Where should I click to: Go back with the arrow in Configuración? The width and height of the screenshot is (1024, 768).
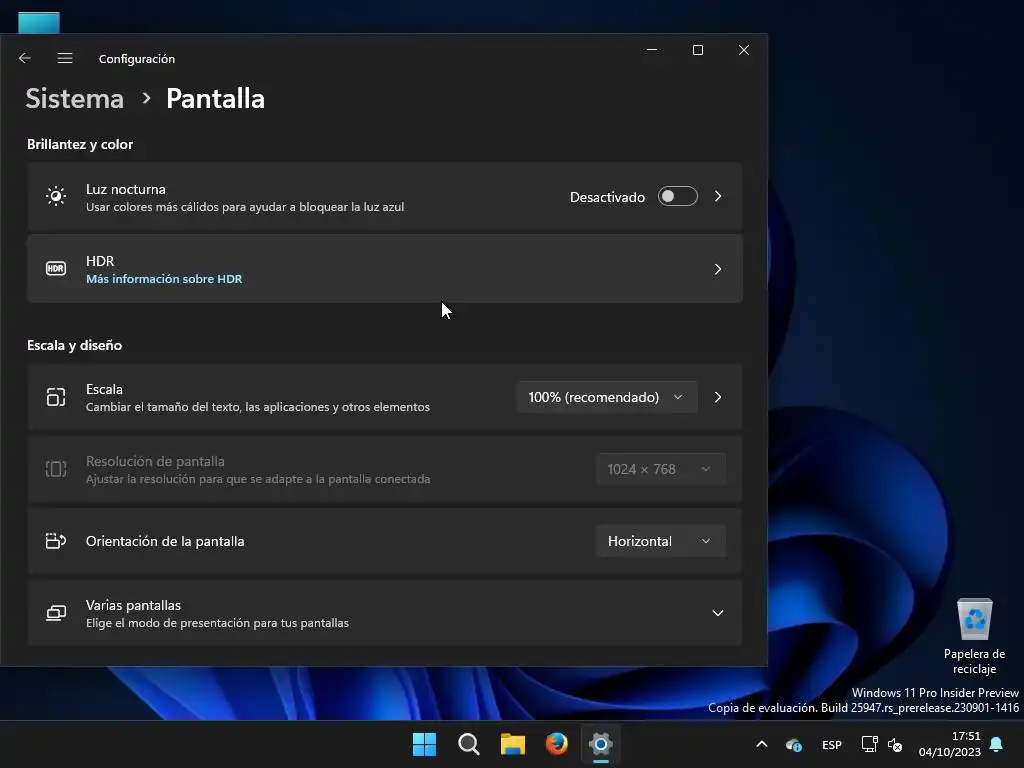coord(25,58)
